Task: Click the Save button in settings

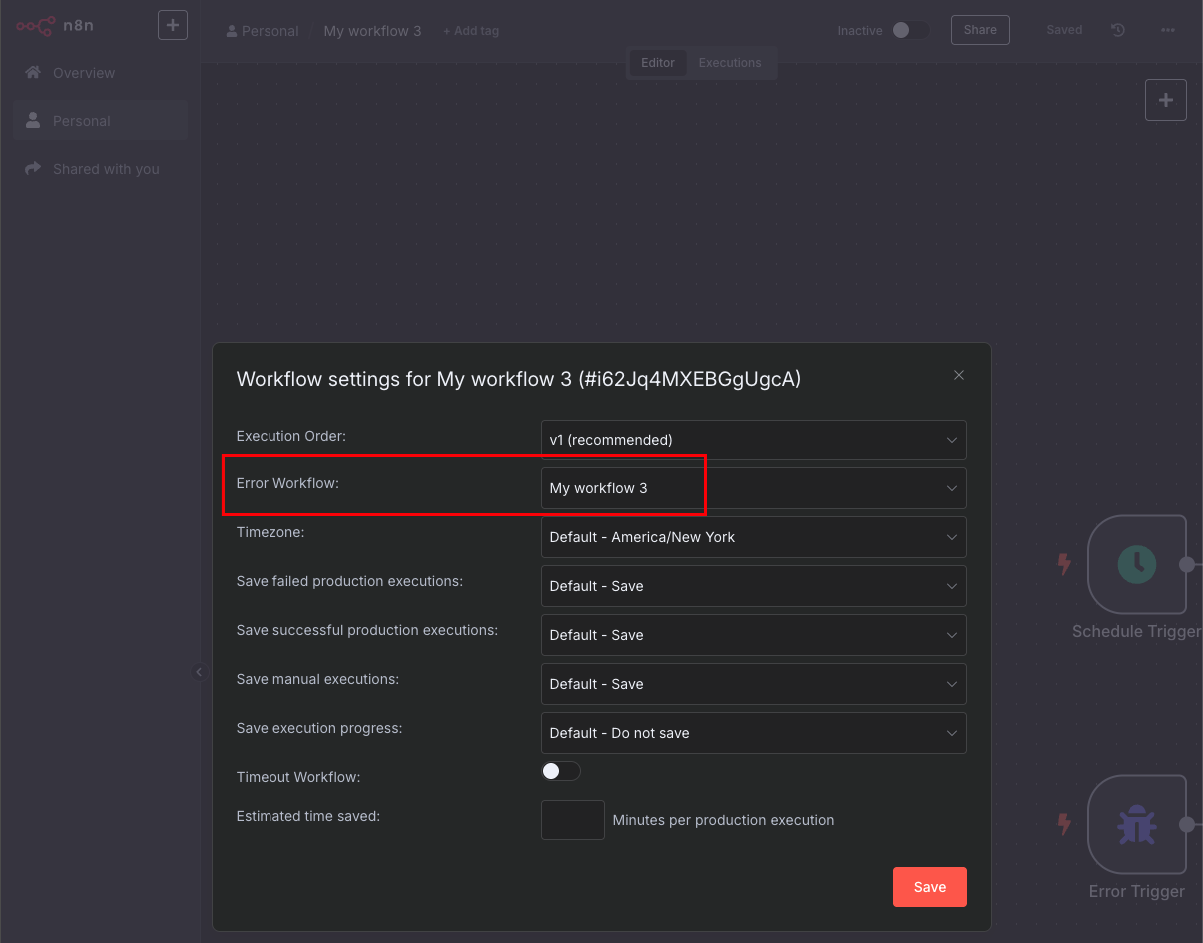Action: tap(930, 887)
